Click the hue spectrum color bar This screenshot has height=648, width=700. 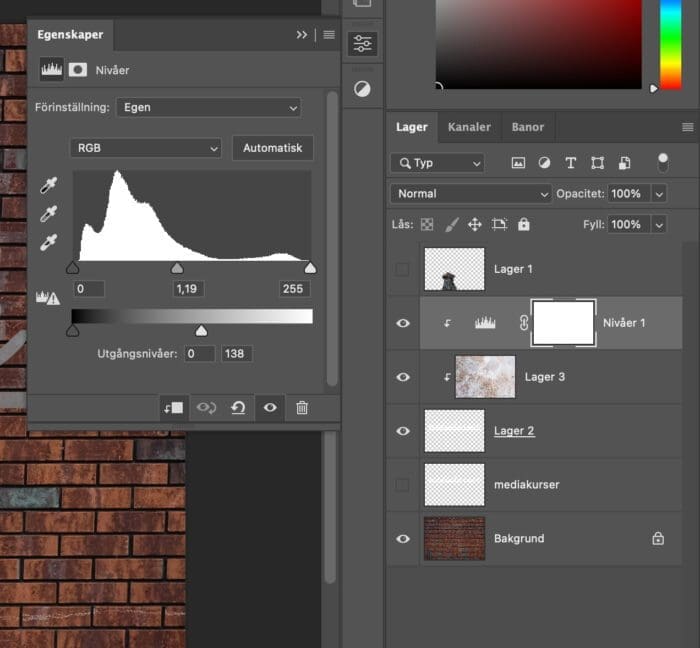[x=671, y=44]
